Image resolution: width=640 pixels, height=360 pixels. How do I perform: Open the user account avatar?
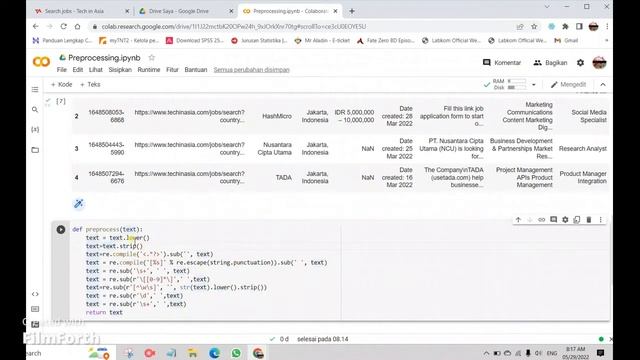pos(599,62)
